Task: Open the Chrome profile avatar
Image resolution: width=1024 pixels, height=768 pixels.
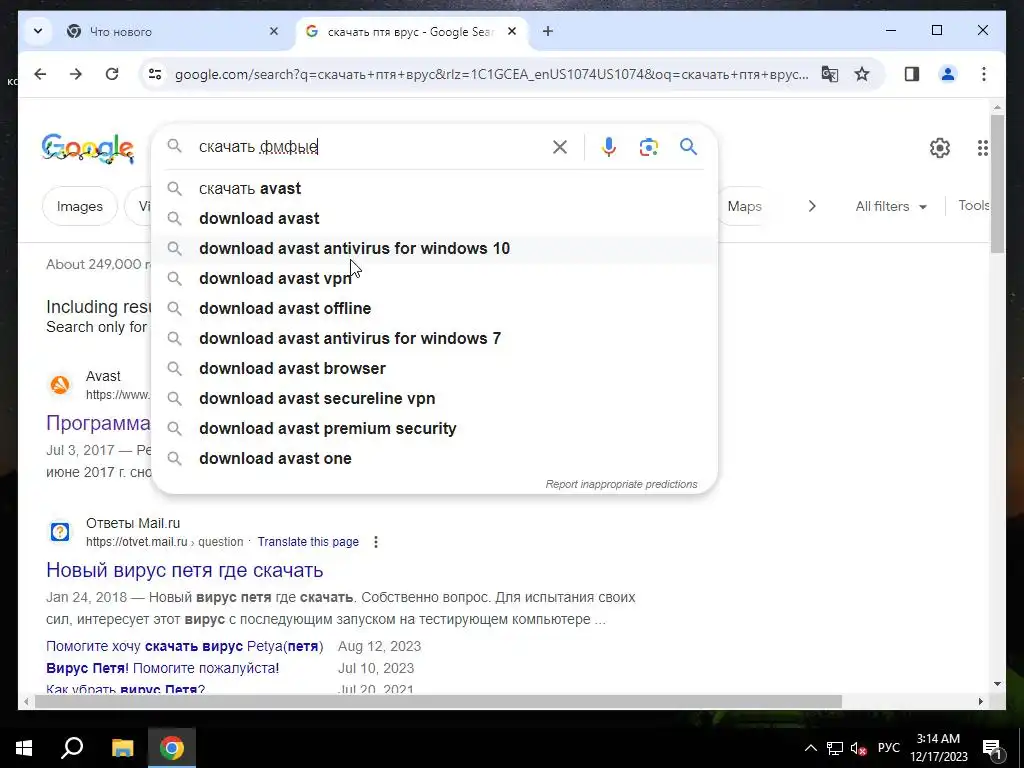Action: 948,74
